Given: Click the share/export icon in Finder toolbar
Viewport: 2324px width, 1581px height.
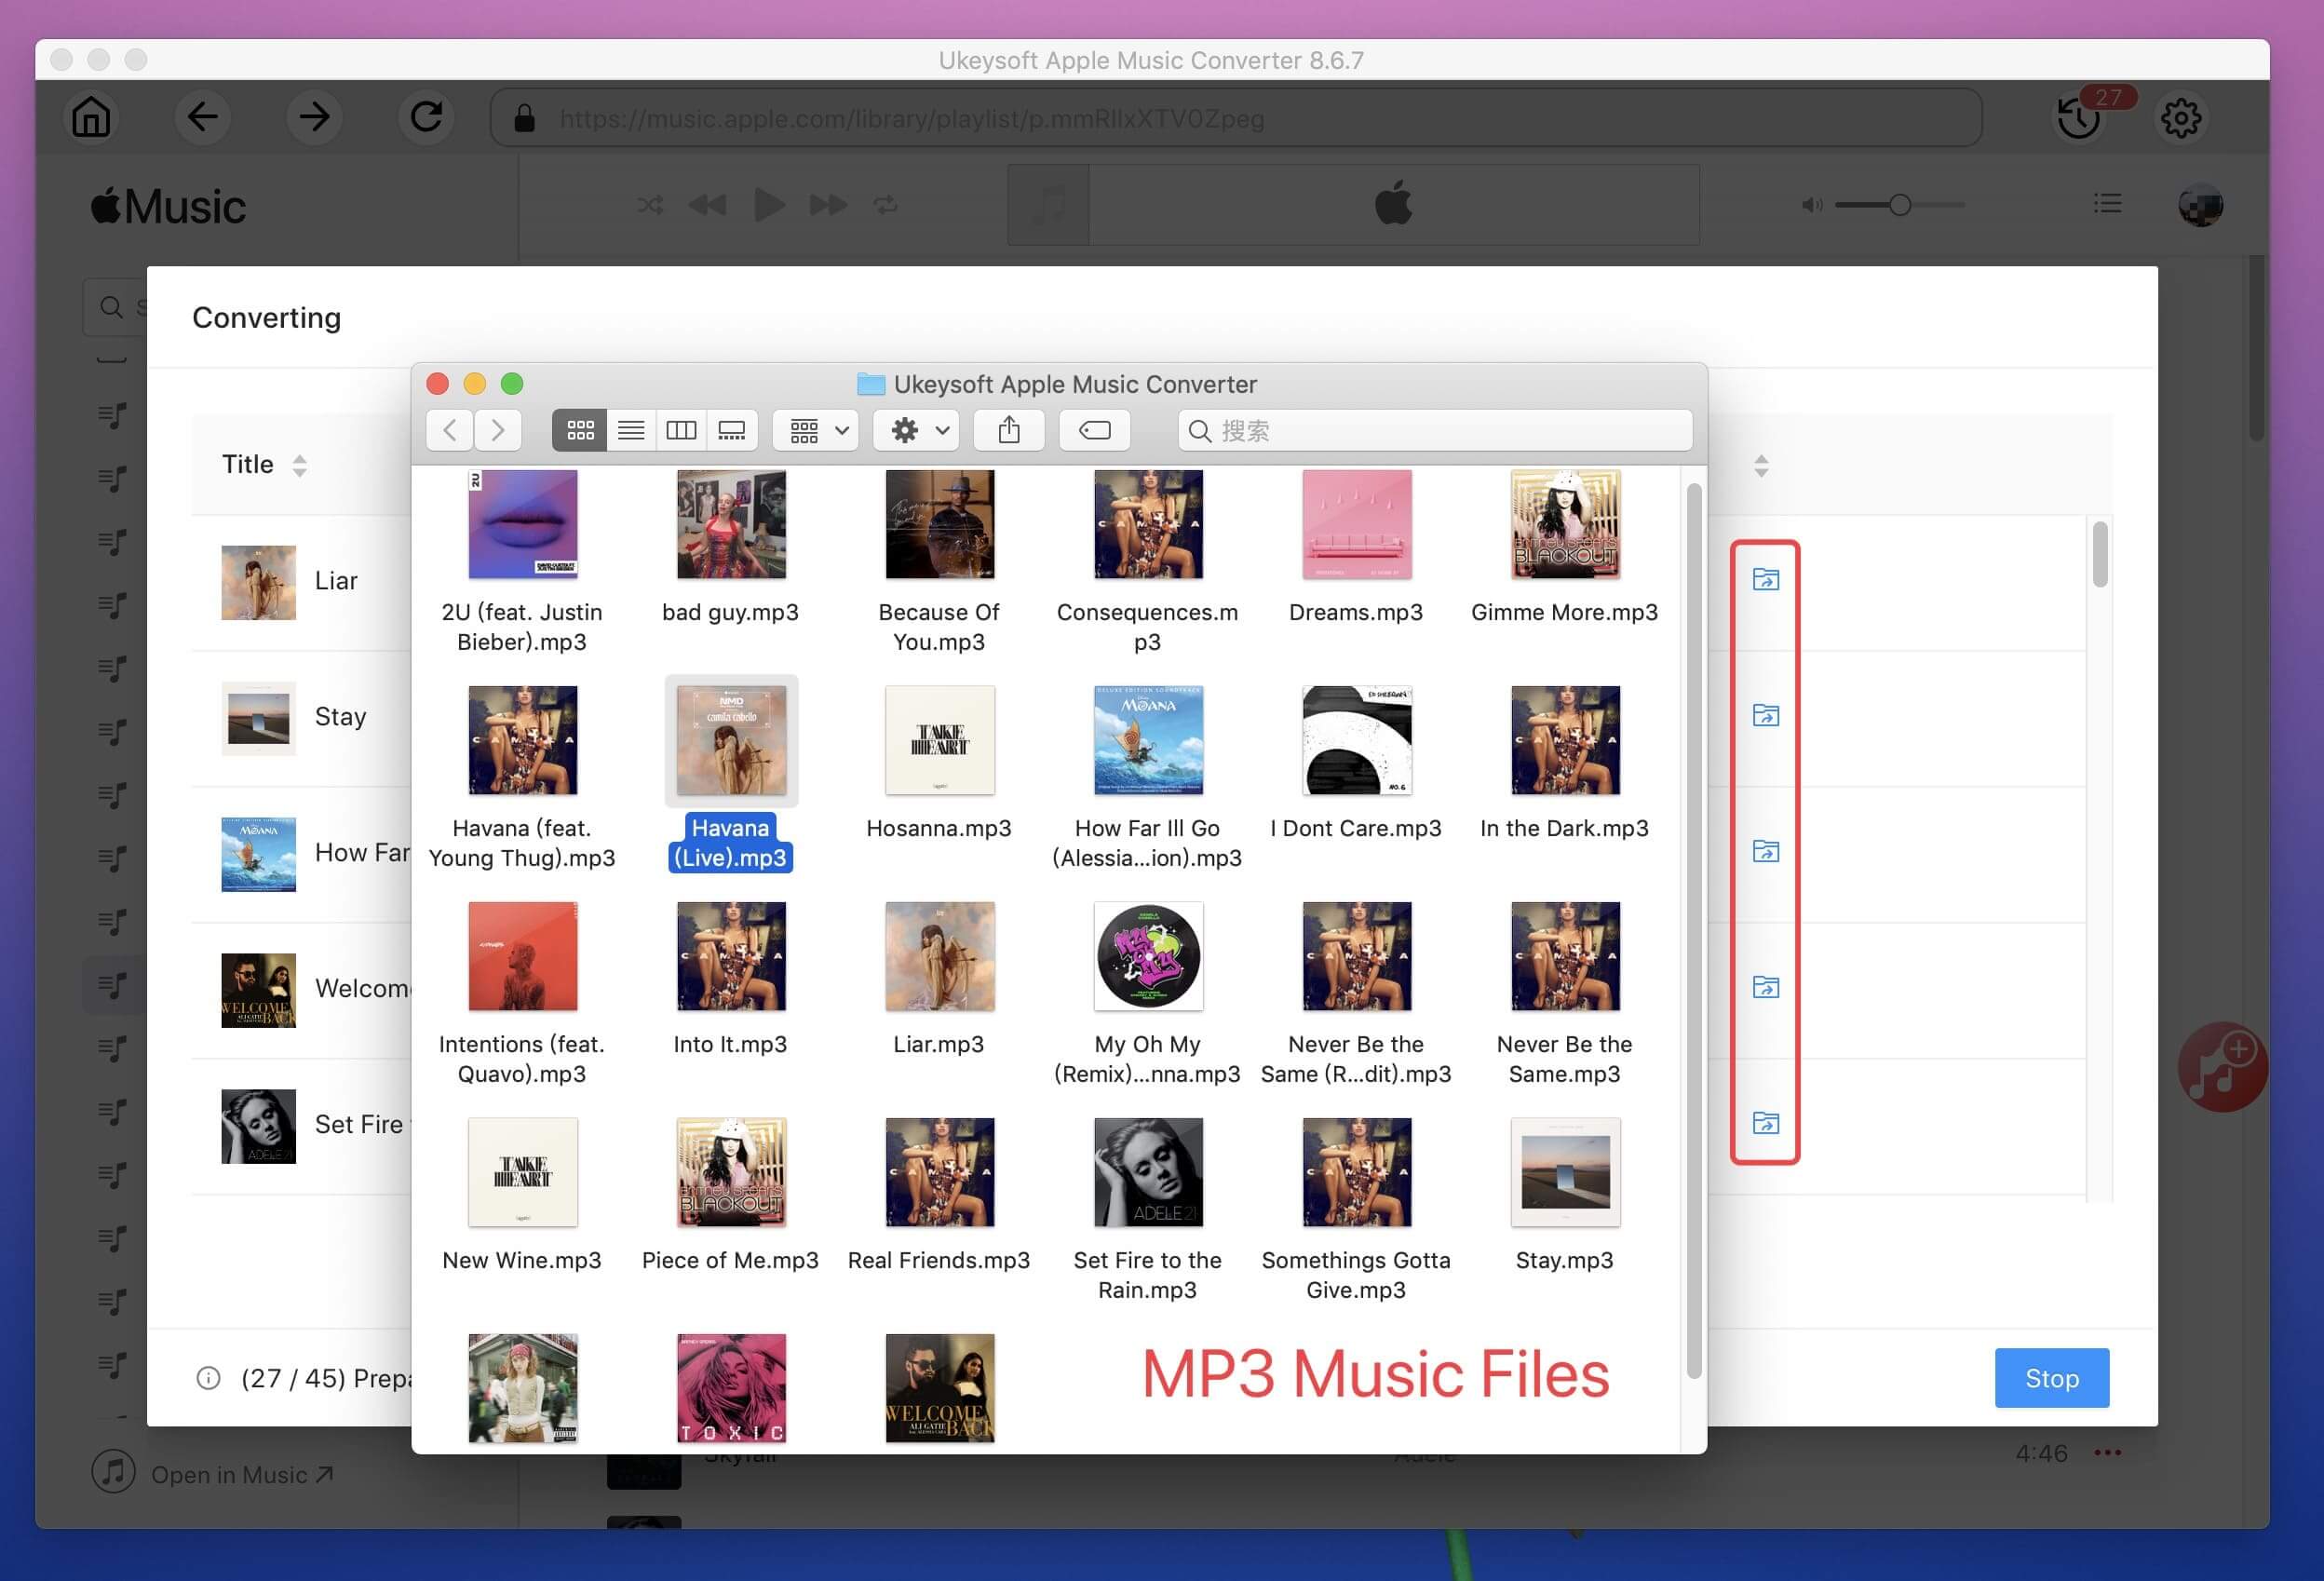Looking at the screenshot, I should pyautogui.click(x=1009, y=427).
